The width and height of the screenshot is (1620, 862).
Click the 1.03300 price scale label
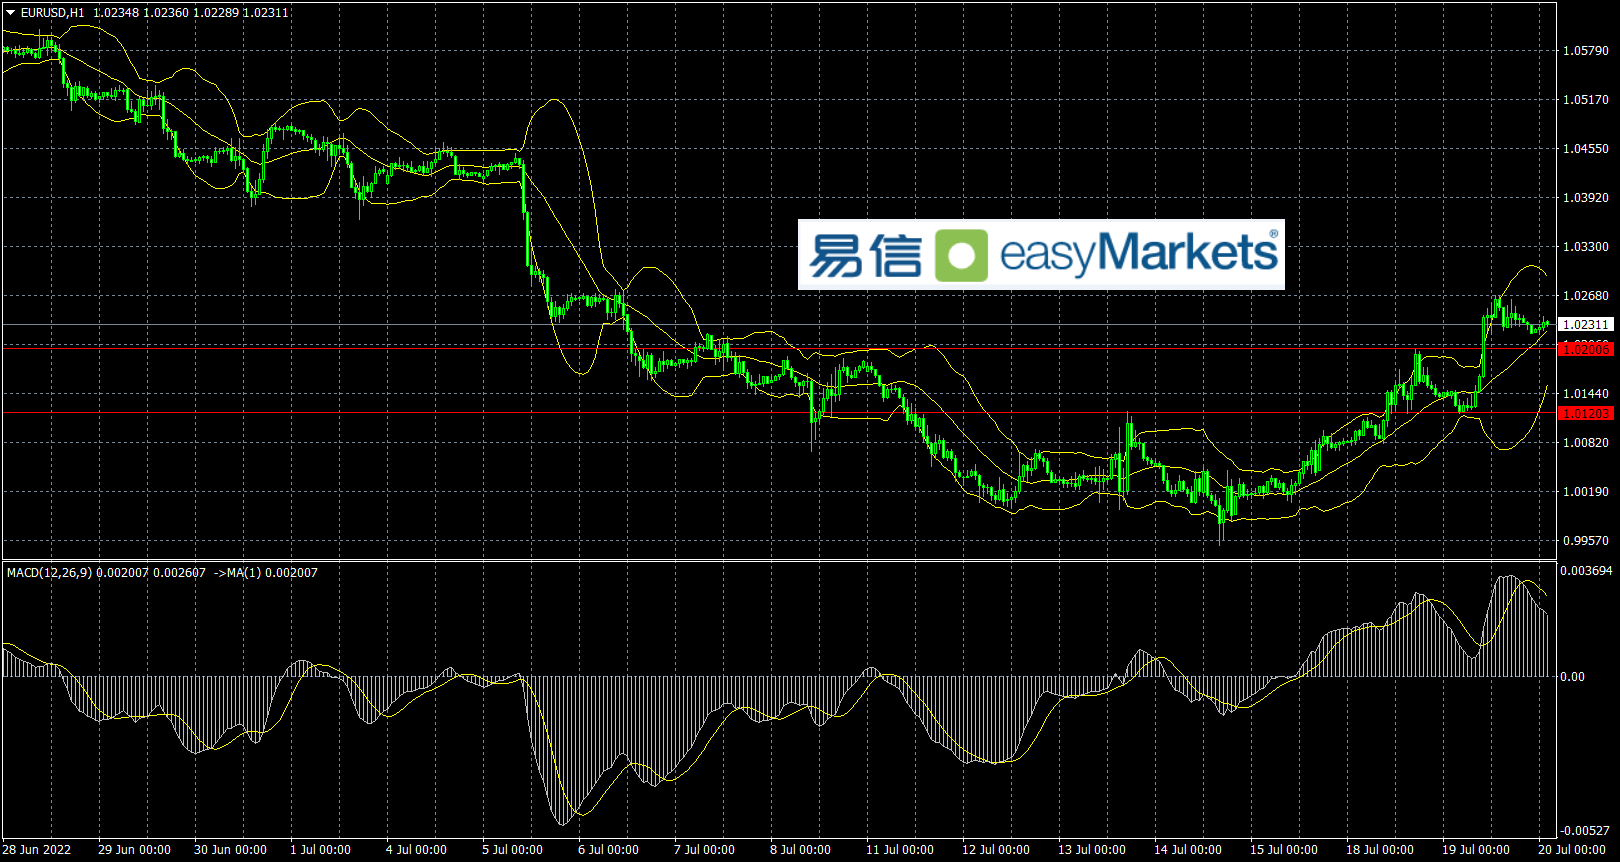(x=1586, y=247)
